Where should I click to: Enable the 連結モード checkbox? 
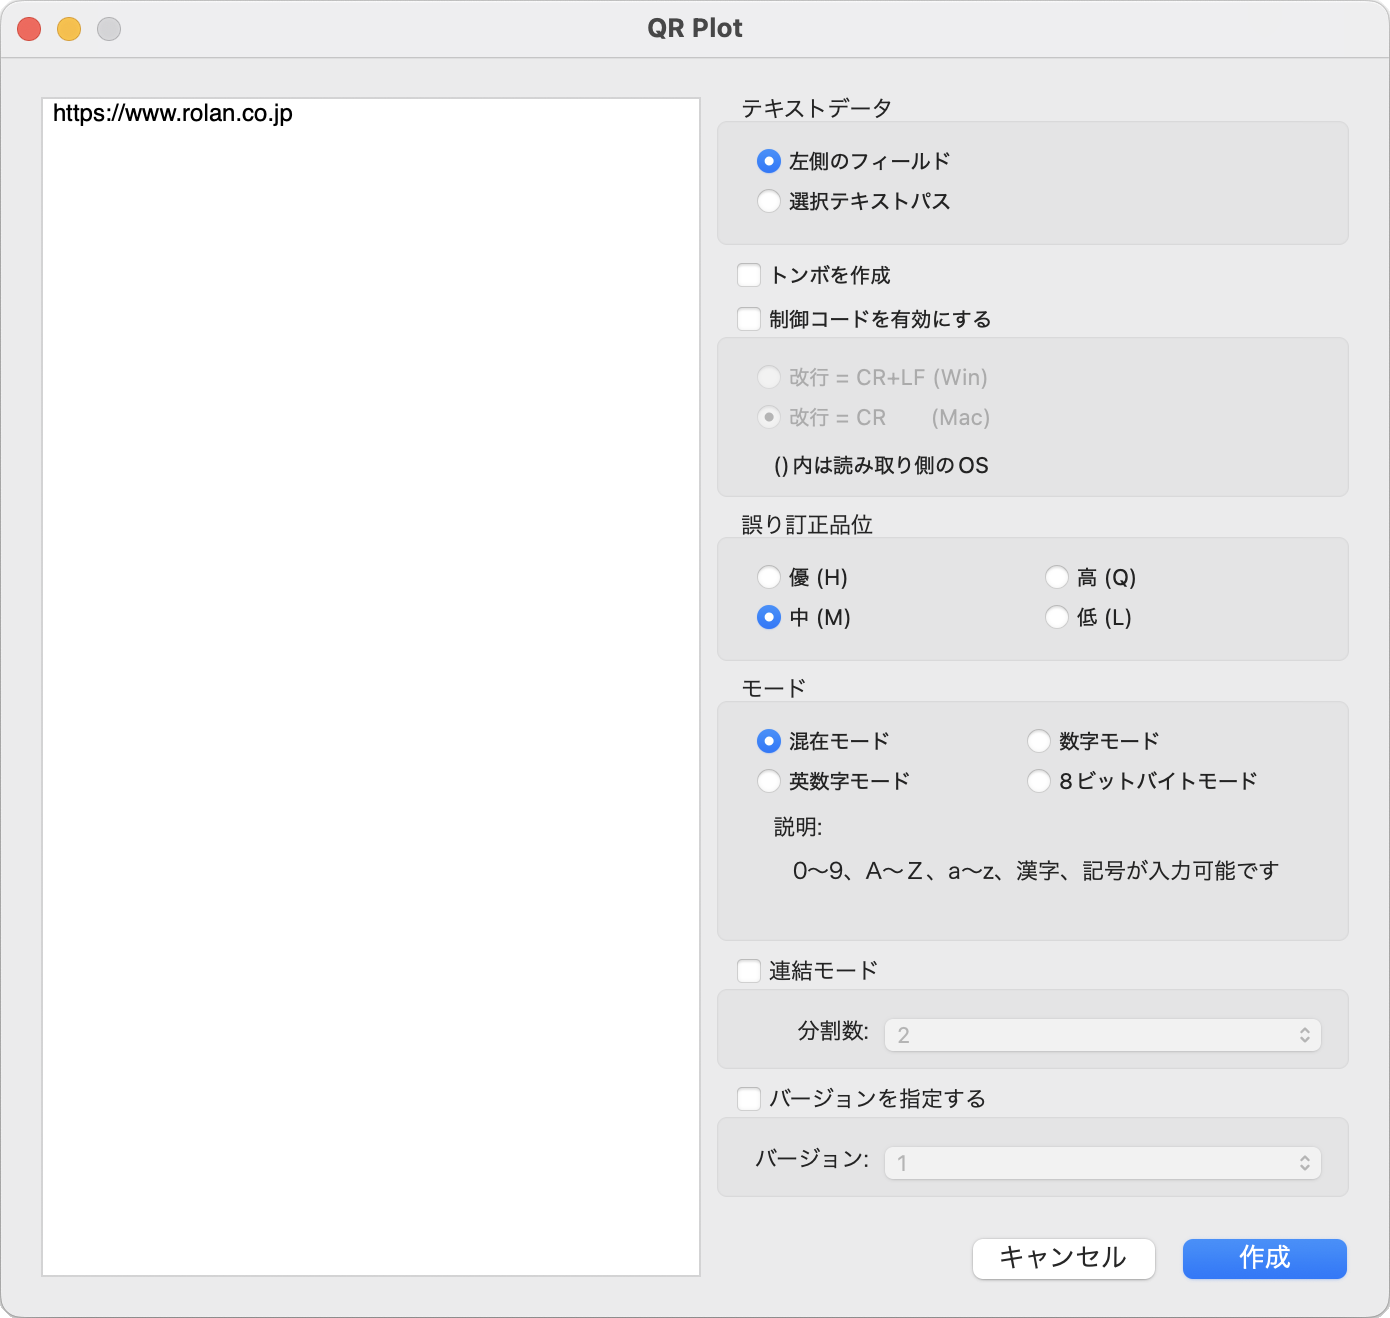pyautogui.click(x=748, y=969)
